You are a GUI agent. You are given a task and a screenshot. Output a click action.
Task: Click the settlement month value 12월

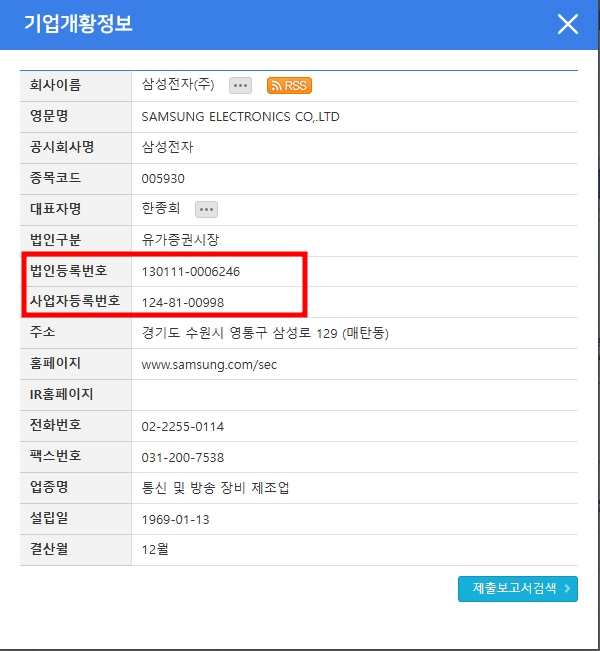coord(155,550)
